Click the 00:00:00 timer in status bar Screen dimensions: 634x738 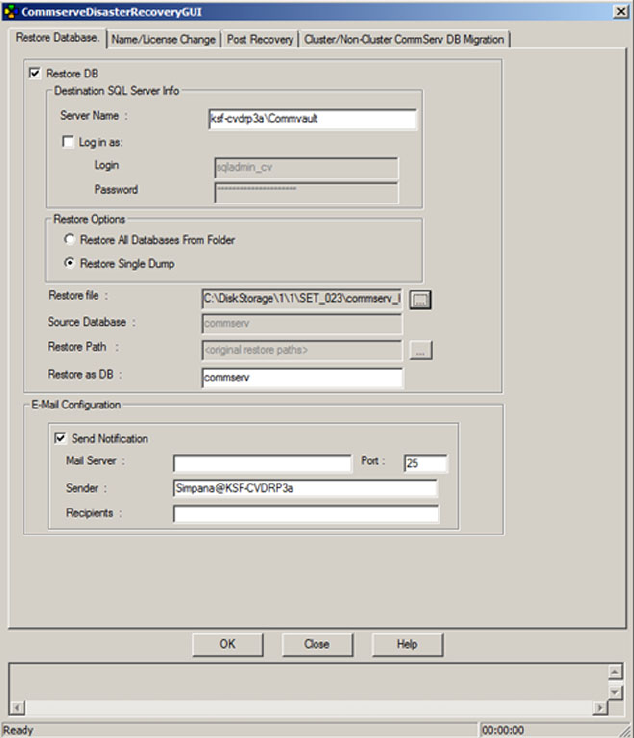(503, 730)
